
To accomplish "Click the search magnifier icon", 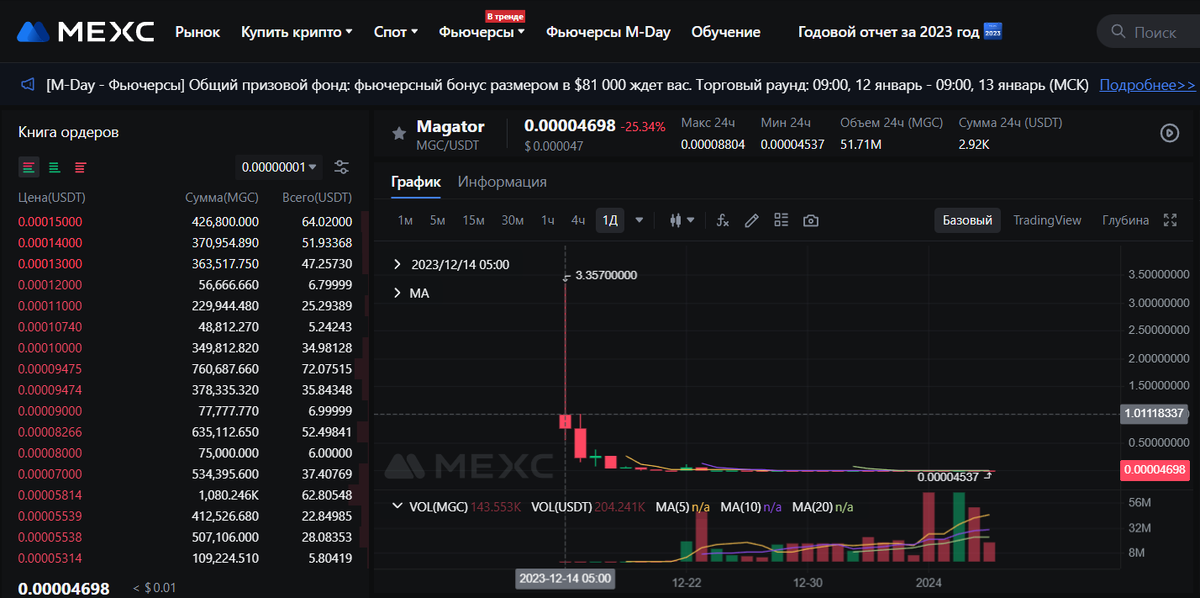I will pos(1117,32).
